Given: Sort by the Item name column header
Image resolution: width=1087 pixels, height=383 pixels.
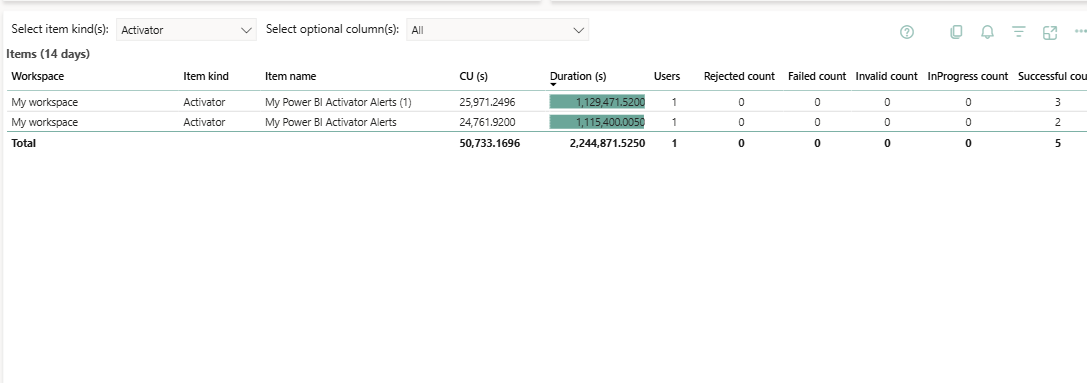Looking at the screenshot, I should [290, 76].
